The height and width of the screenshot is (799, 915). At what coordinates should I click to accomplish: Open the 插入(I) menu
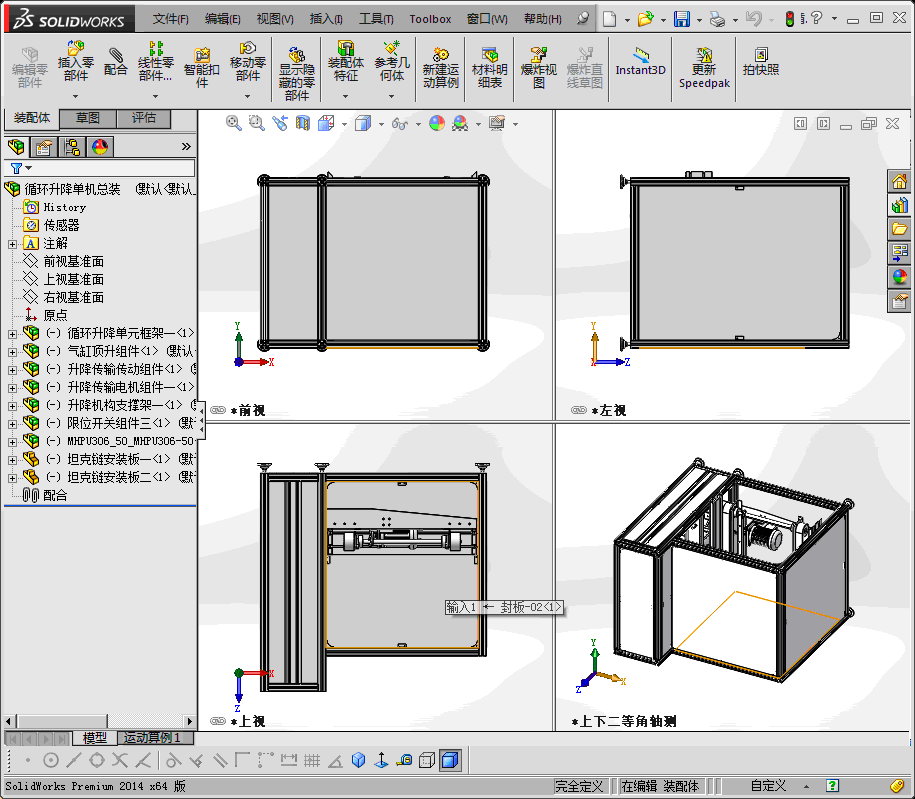(326, 19)
